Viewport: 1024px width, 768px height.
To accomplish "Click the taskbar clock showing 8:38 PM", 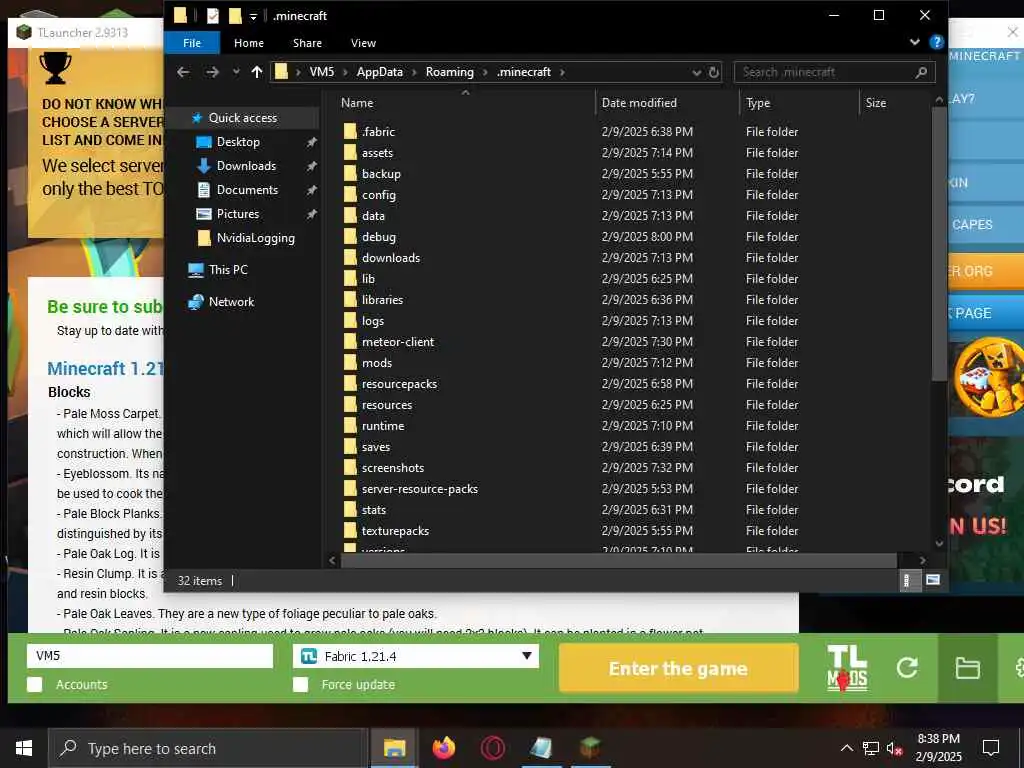I will click(x=938, y=748).
